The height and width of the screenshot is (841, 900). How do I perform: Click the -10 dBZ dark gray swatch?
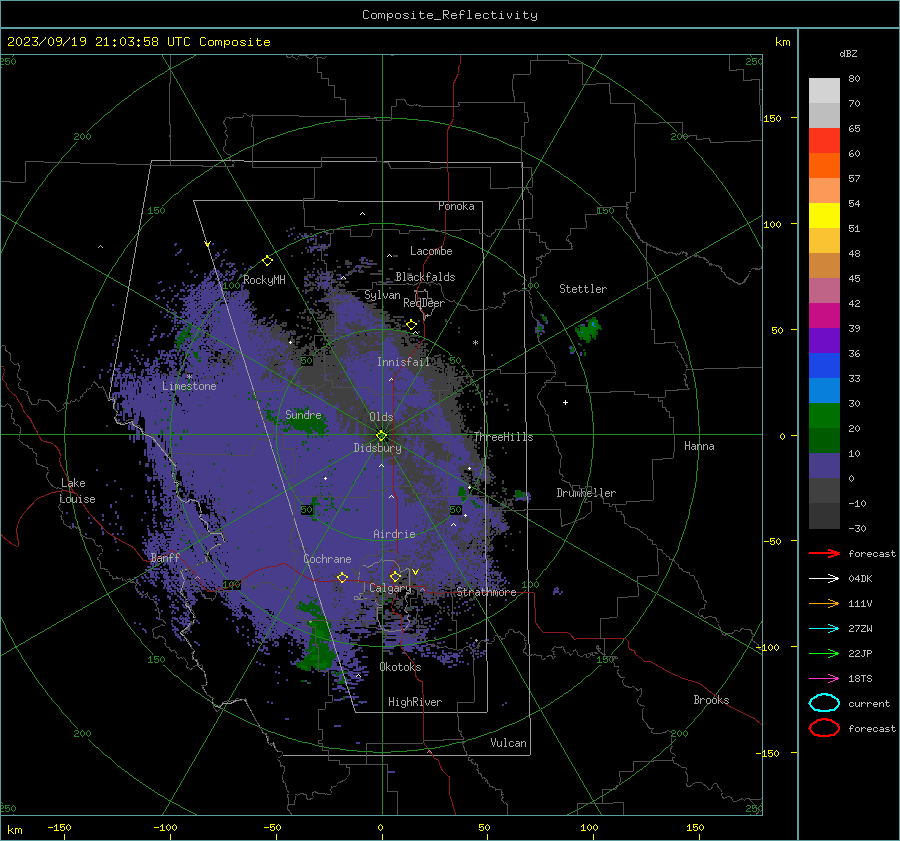(x=824, y=515)
